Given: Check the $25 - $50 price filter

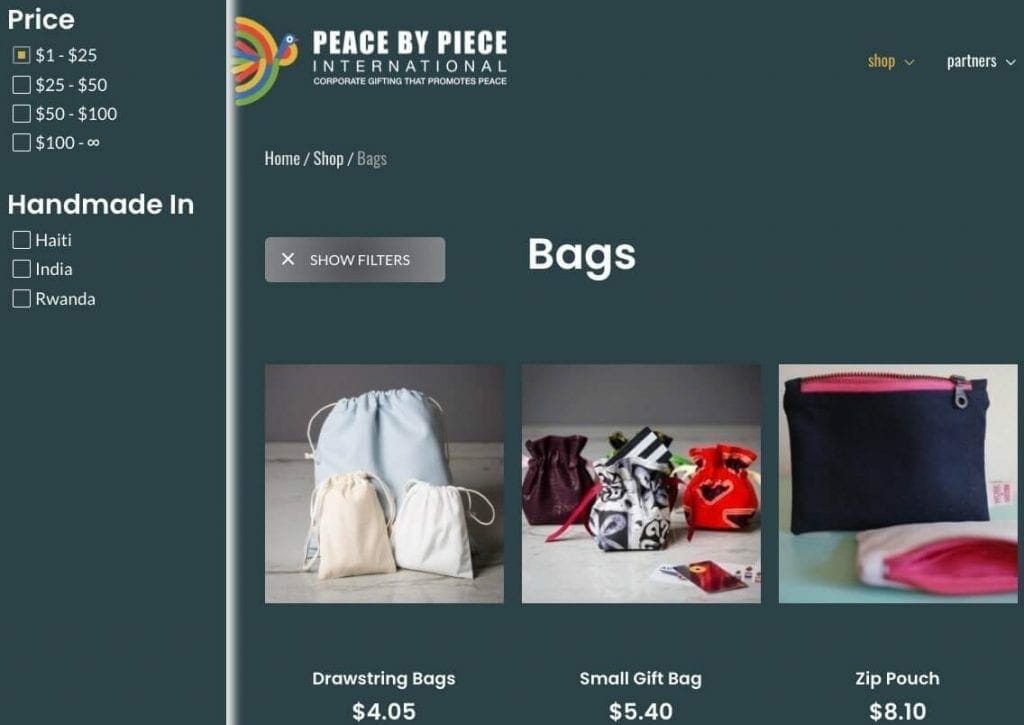Looking at the screenshot, I should (22, 84).
